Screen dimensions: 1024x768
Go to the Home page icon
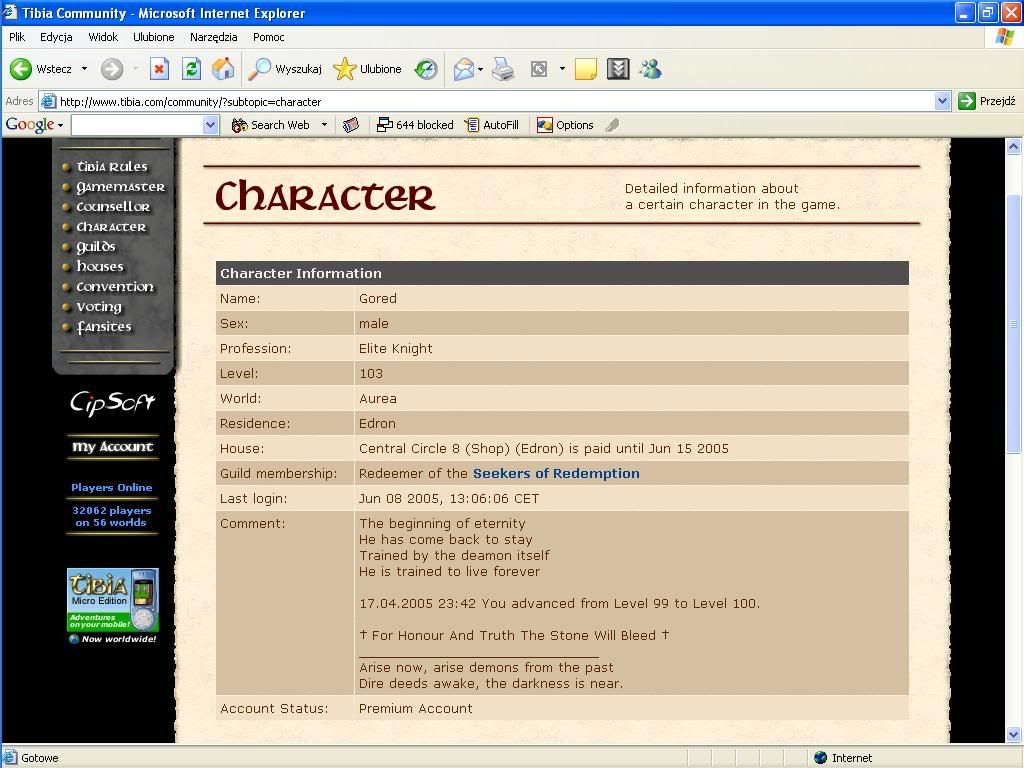[223, 69]
